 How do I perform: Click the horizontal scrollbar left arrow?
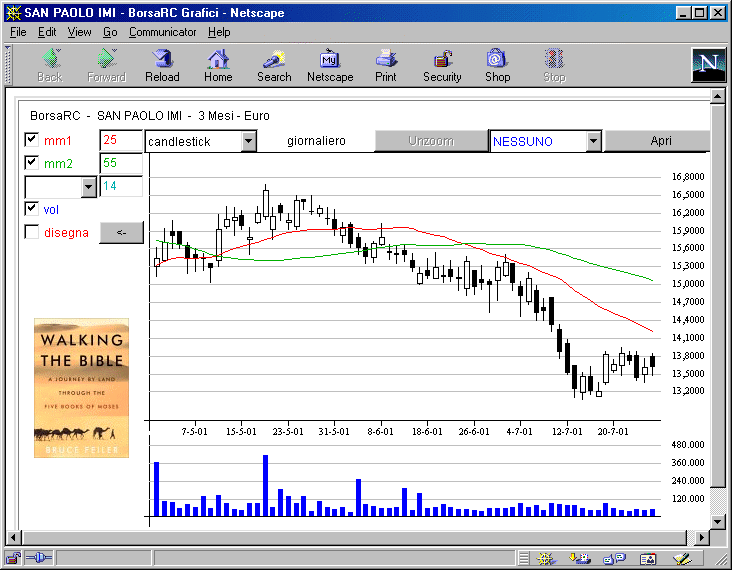13,537
